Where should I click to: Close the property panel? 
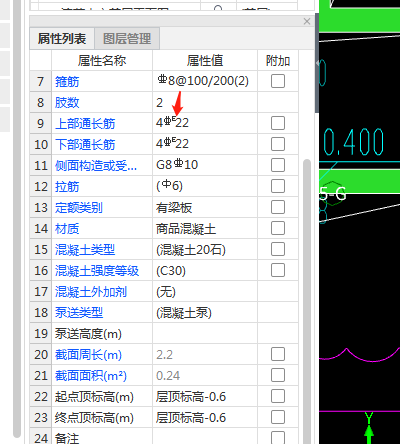pos(307,21)
